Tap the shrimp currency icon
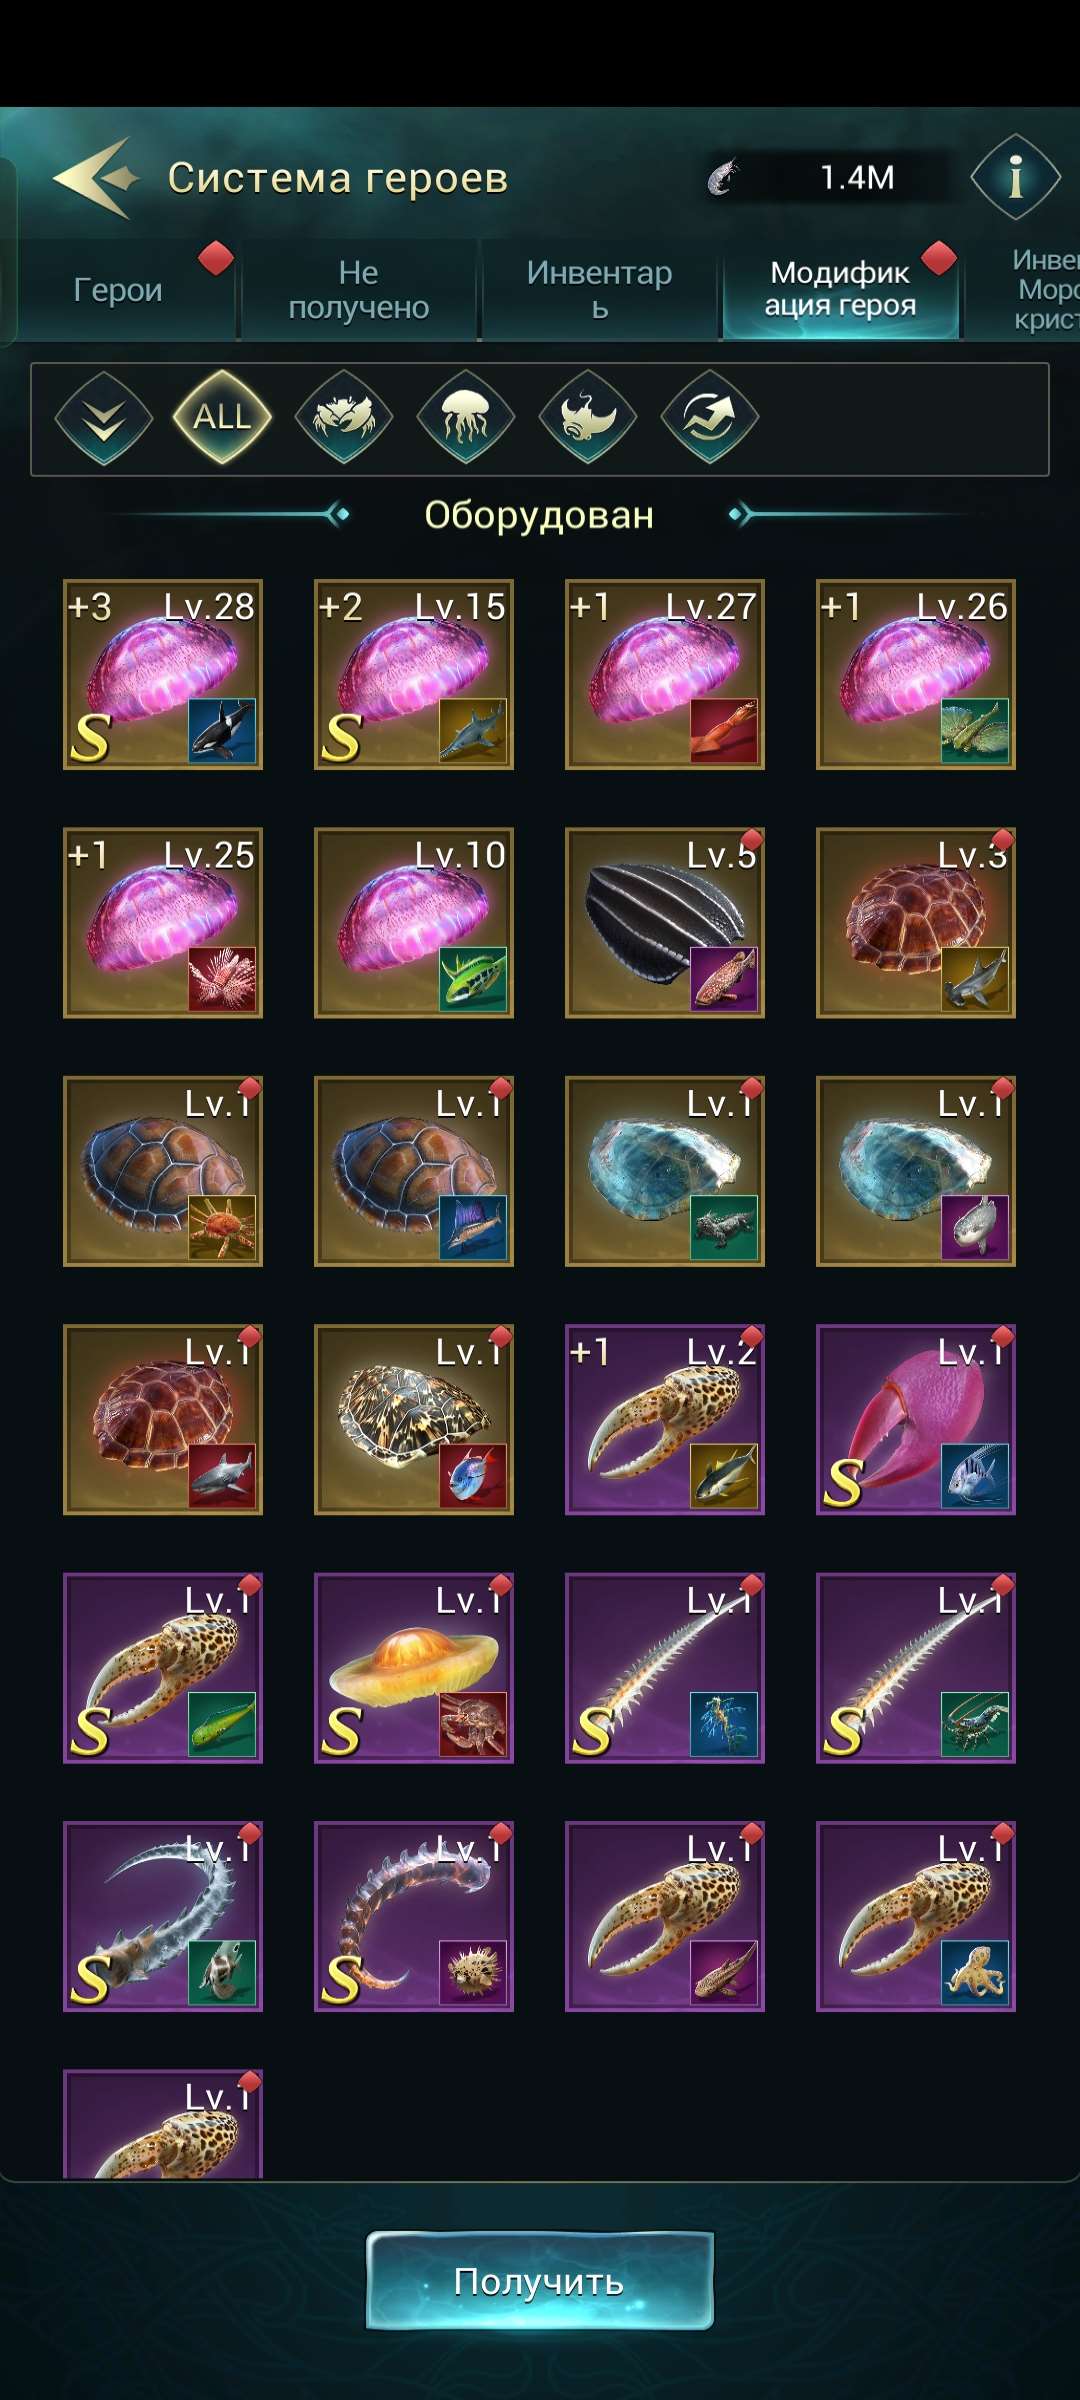The width and height of the screenshot is (1080, 2400). coord(723,177)
